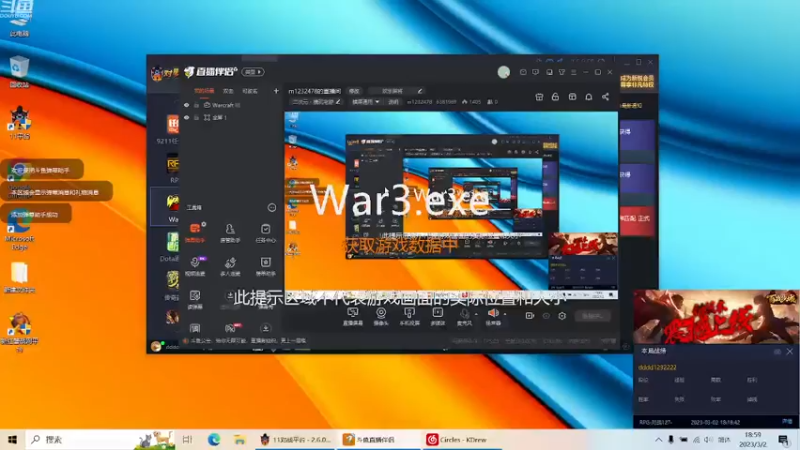800x450 pixels.
Task: Open the video co-stream microphone tool
Action: coord(195,266)
